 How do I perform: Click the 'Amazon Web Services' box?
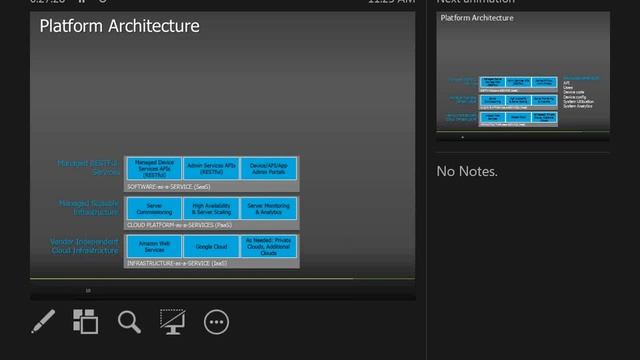154,247
